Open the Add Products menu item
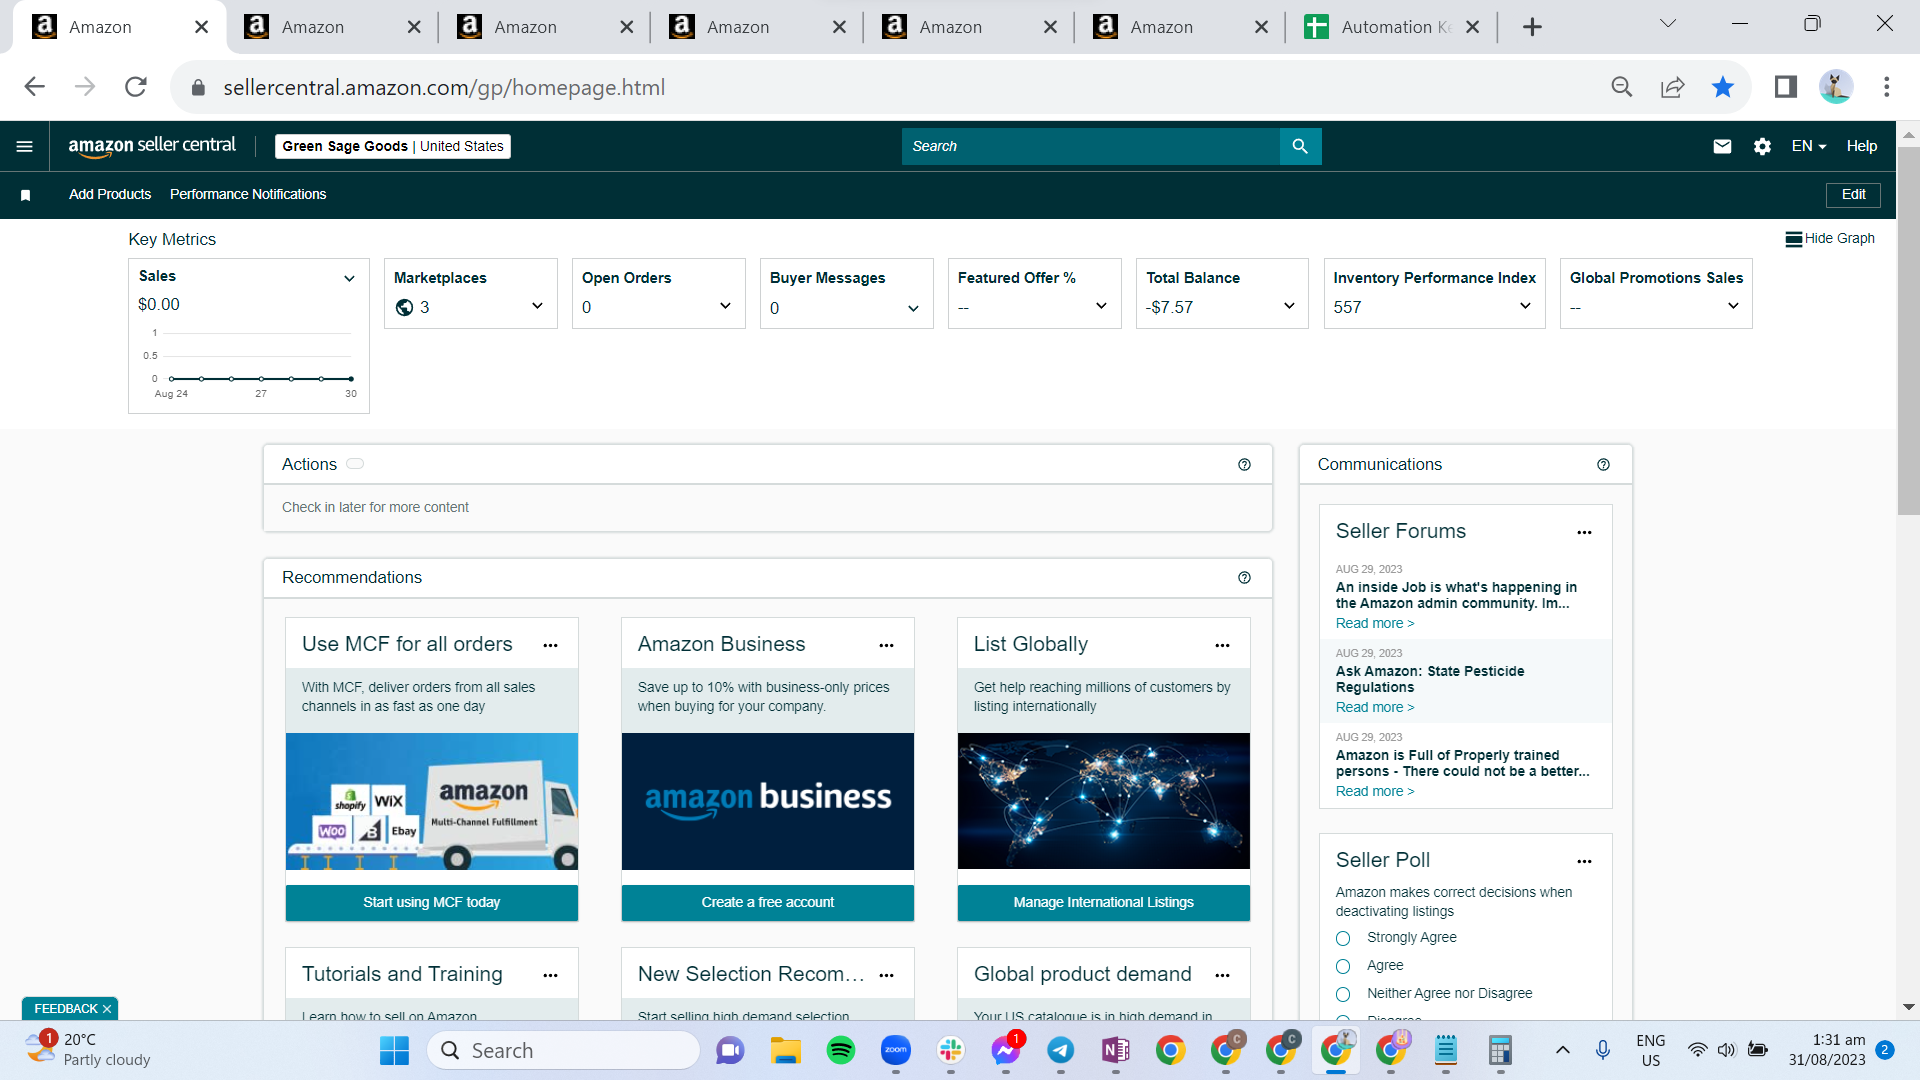The width and height of the screenshot is (1920, 1080). tap(110, 194)
